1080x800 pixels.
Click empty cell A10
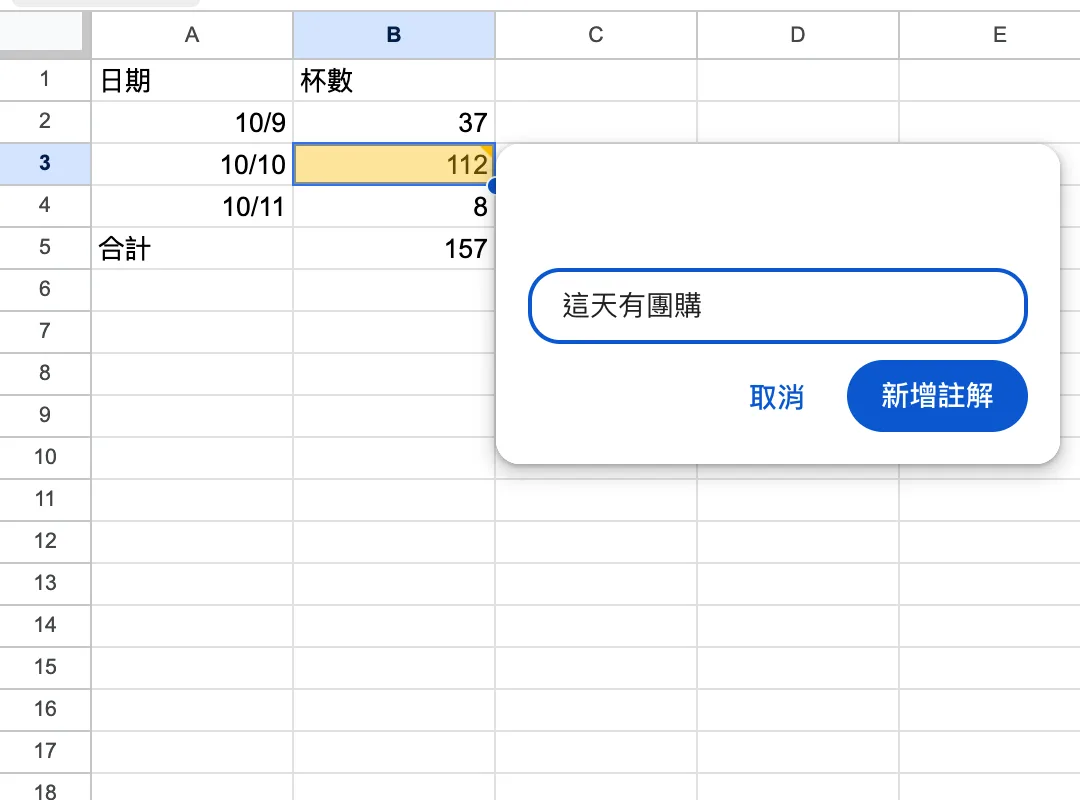(x=191, y=458)
